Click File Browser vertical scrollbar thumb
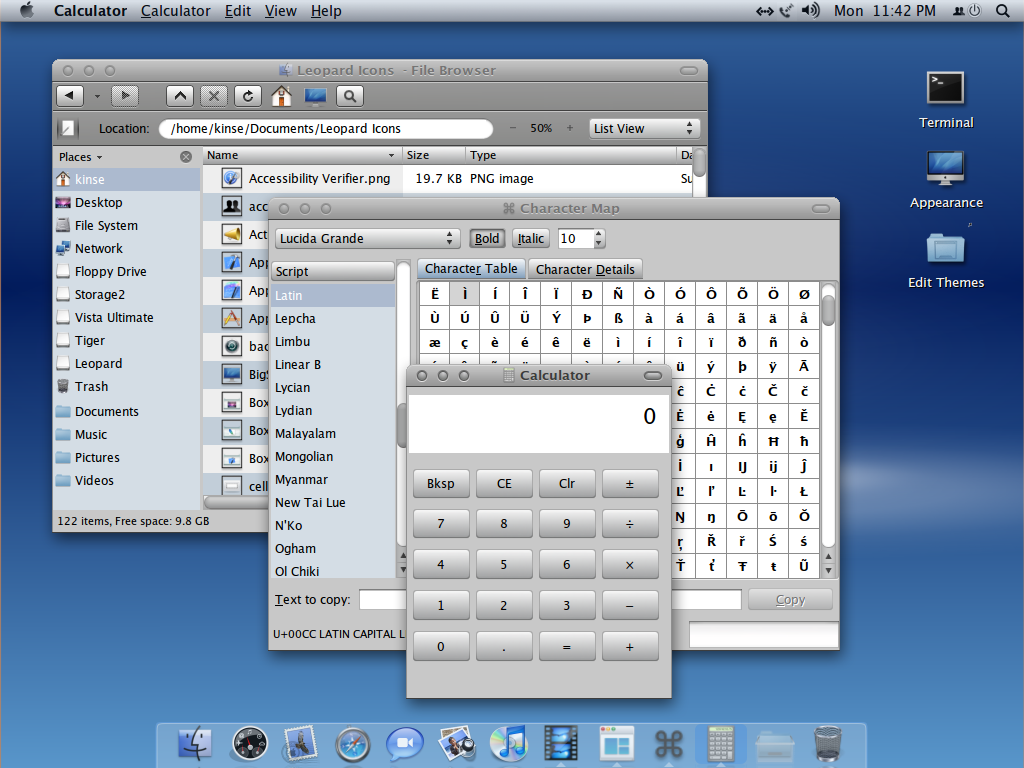Image resolution: width=1024 pixels, height=768 pixels. click(x=699, y=162)
